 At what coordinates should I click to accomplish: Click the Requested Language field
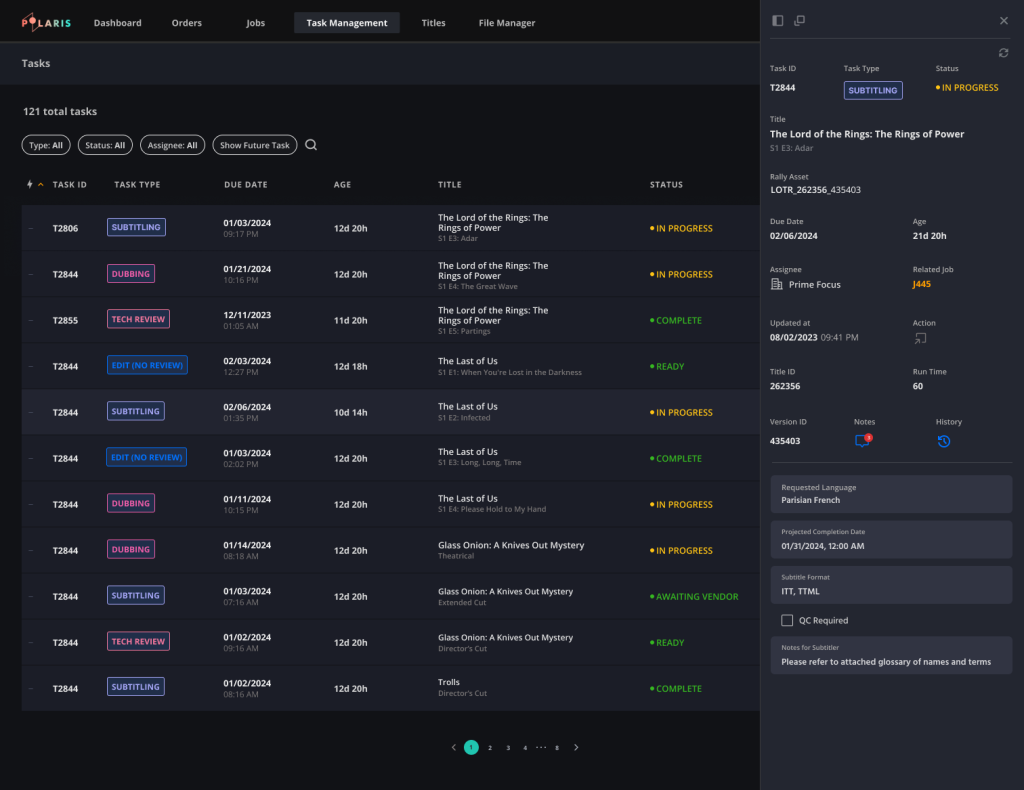891,494
